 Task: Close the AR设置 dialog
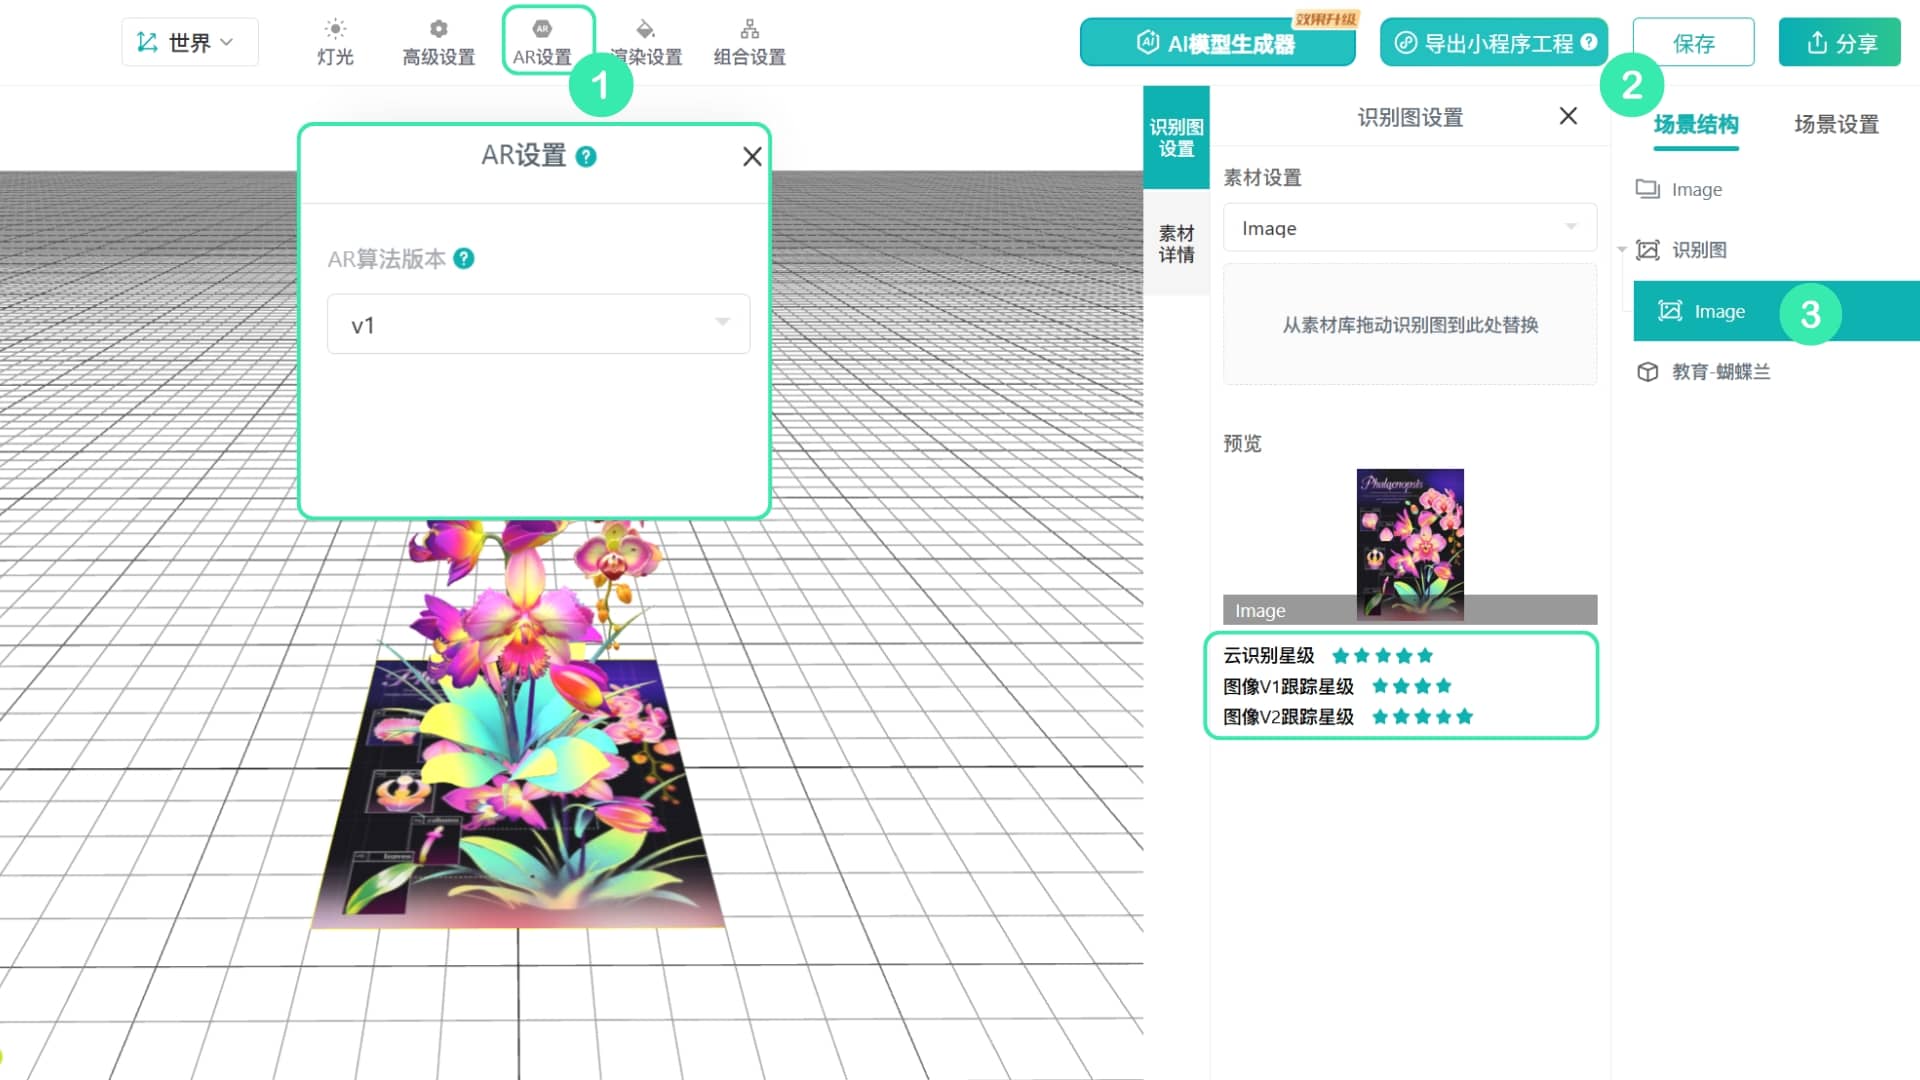(752, 156)
